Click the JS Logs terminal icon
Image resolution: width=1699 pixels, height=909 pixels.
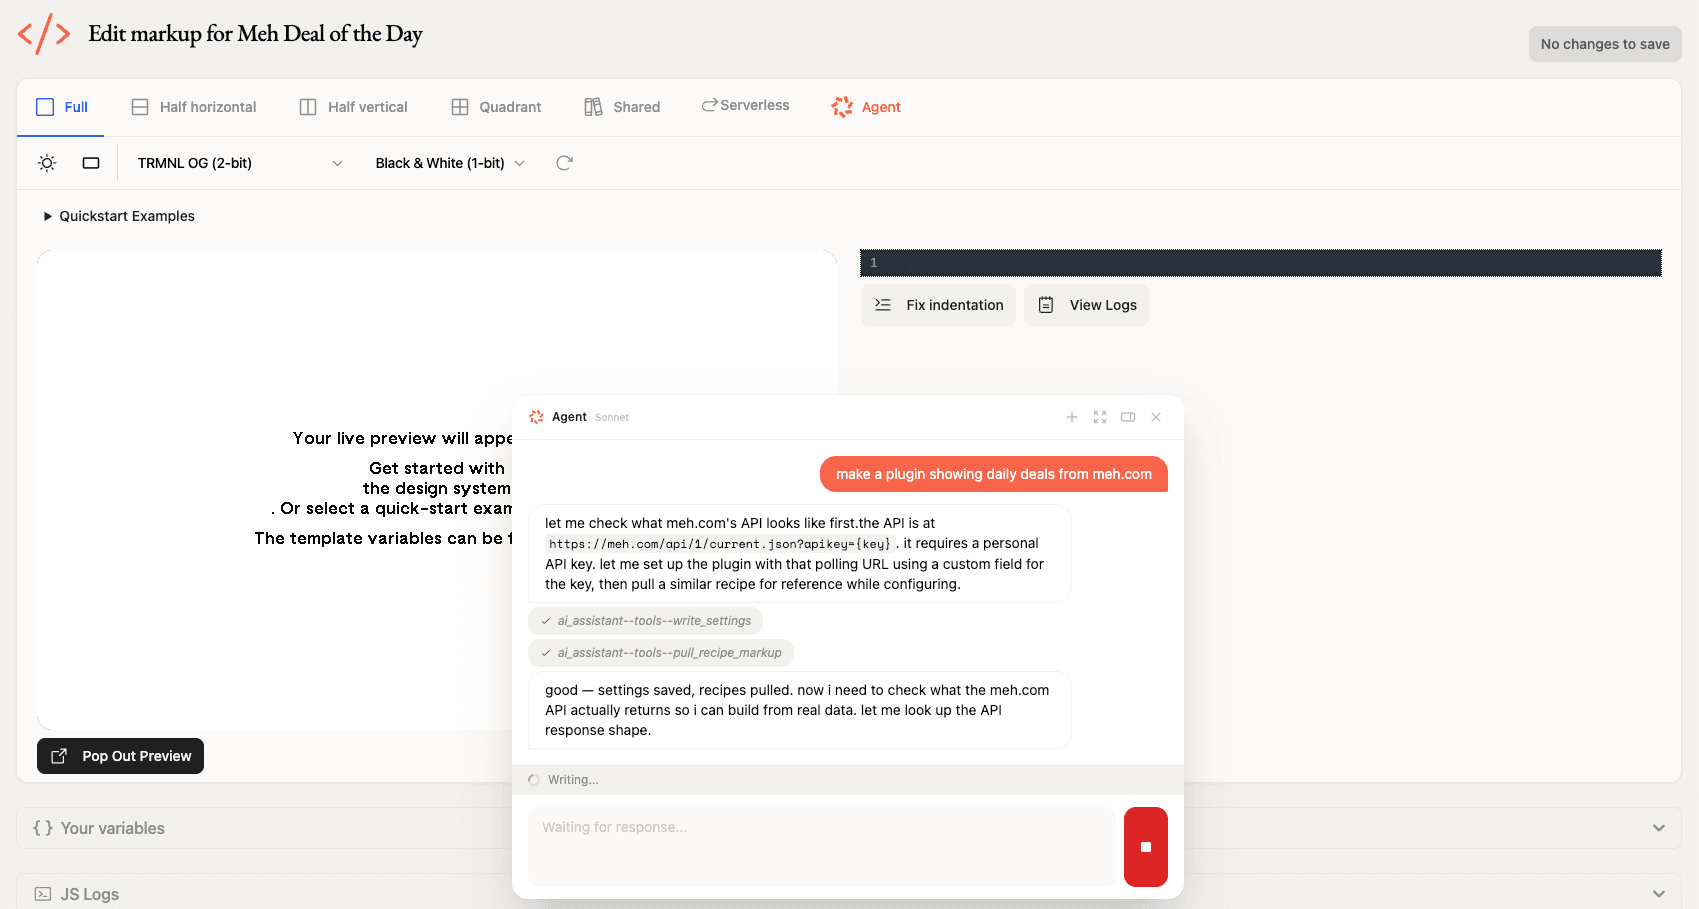[43, 894]
